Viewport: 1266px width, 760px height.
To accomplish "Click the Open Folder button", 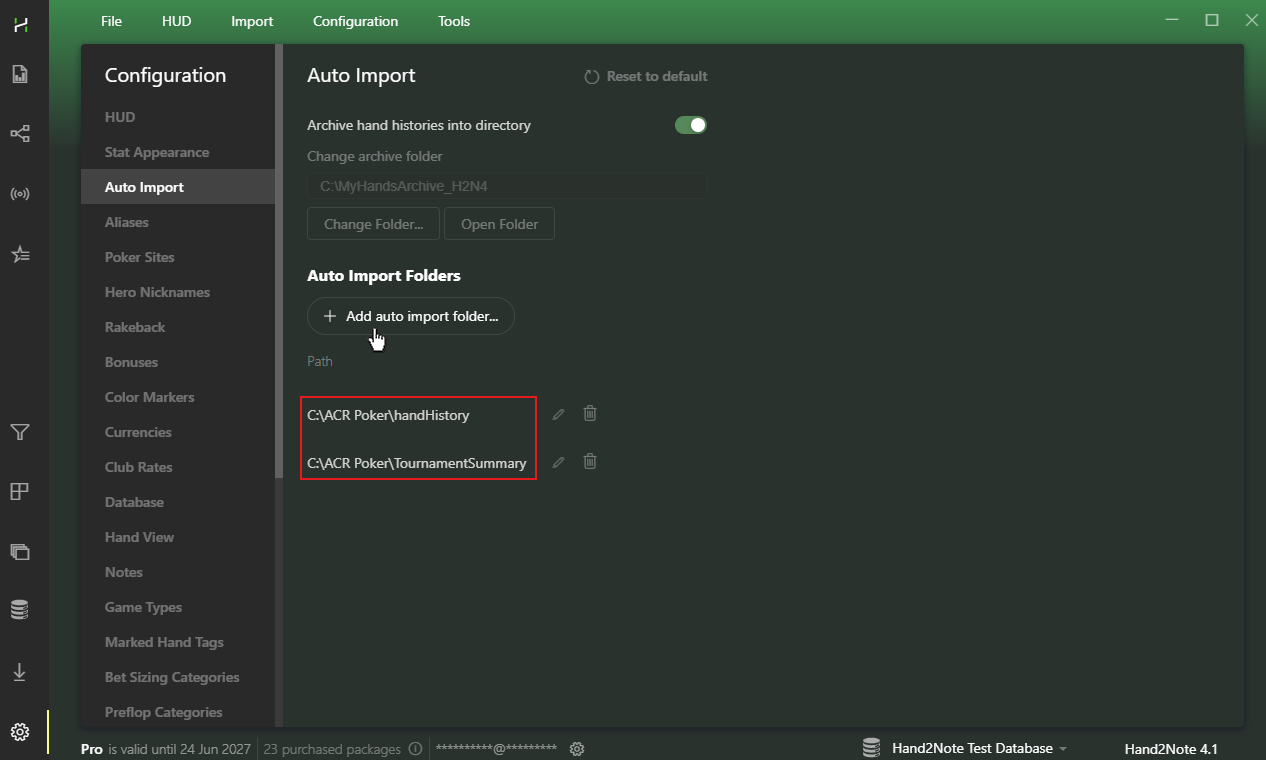I will click(x=499, y=224).
